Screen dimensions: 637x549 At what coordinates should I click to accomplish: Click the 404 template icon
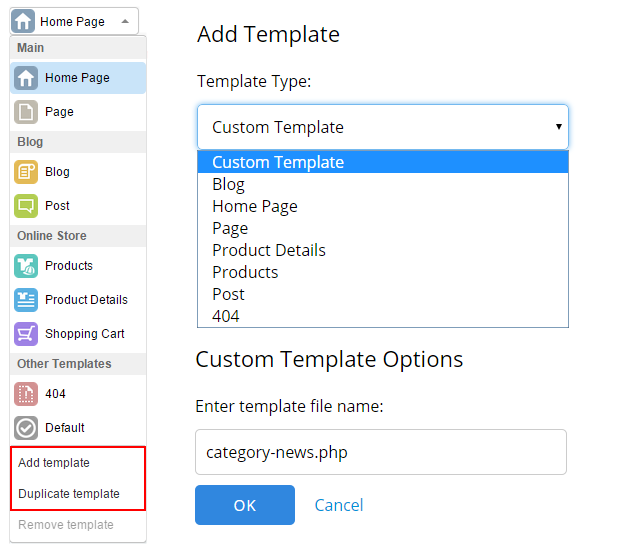pyautogui.click(x=27, y=394)
